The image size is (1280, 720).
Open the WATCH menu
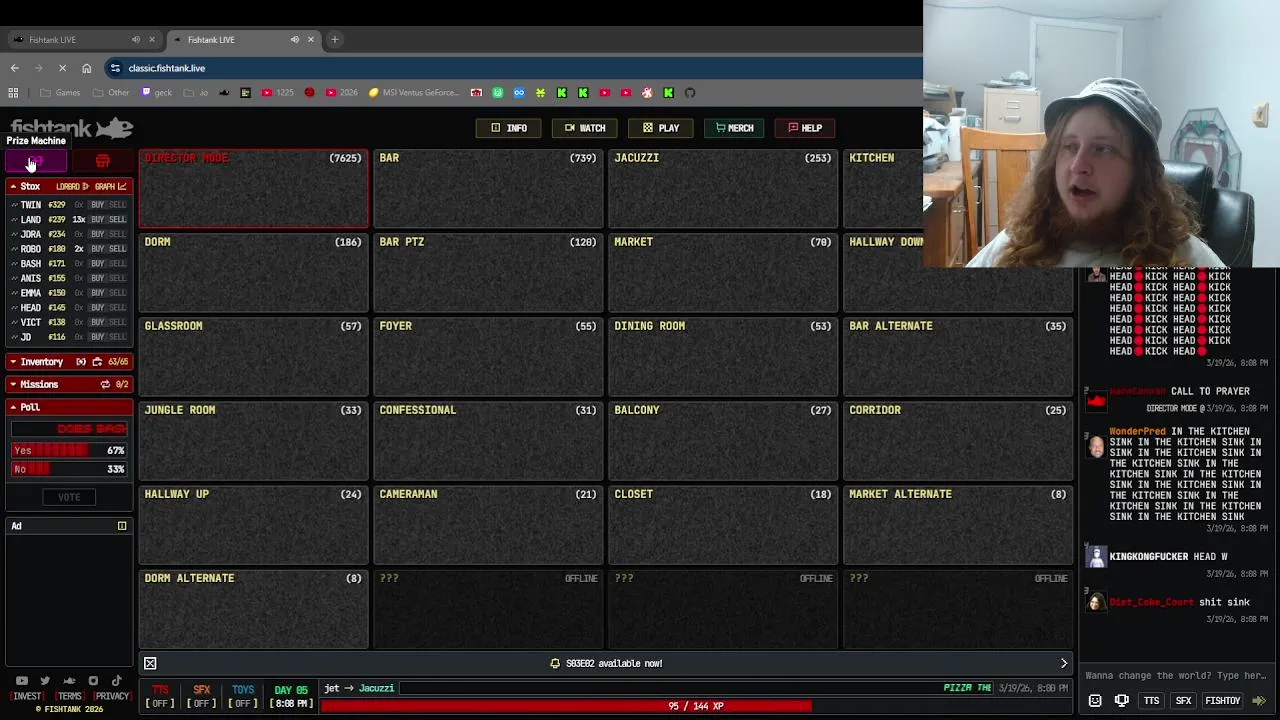point(585,128)
